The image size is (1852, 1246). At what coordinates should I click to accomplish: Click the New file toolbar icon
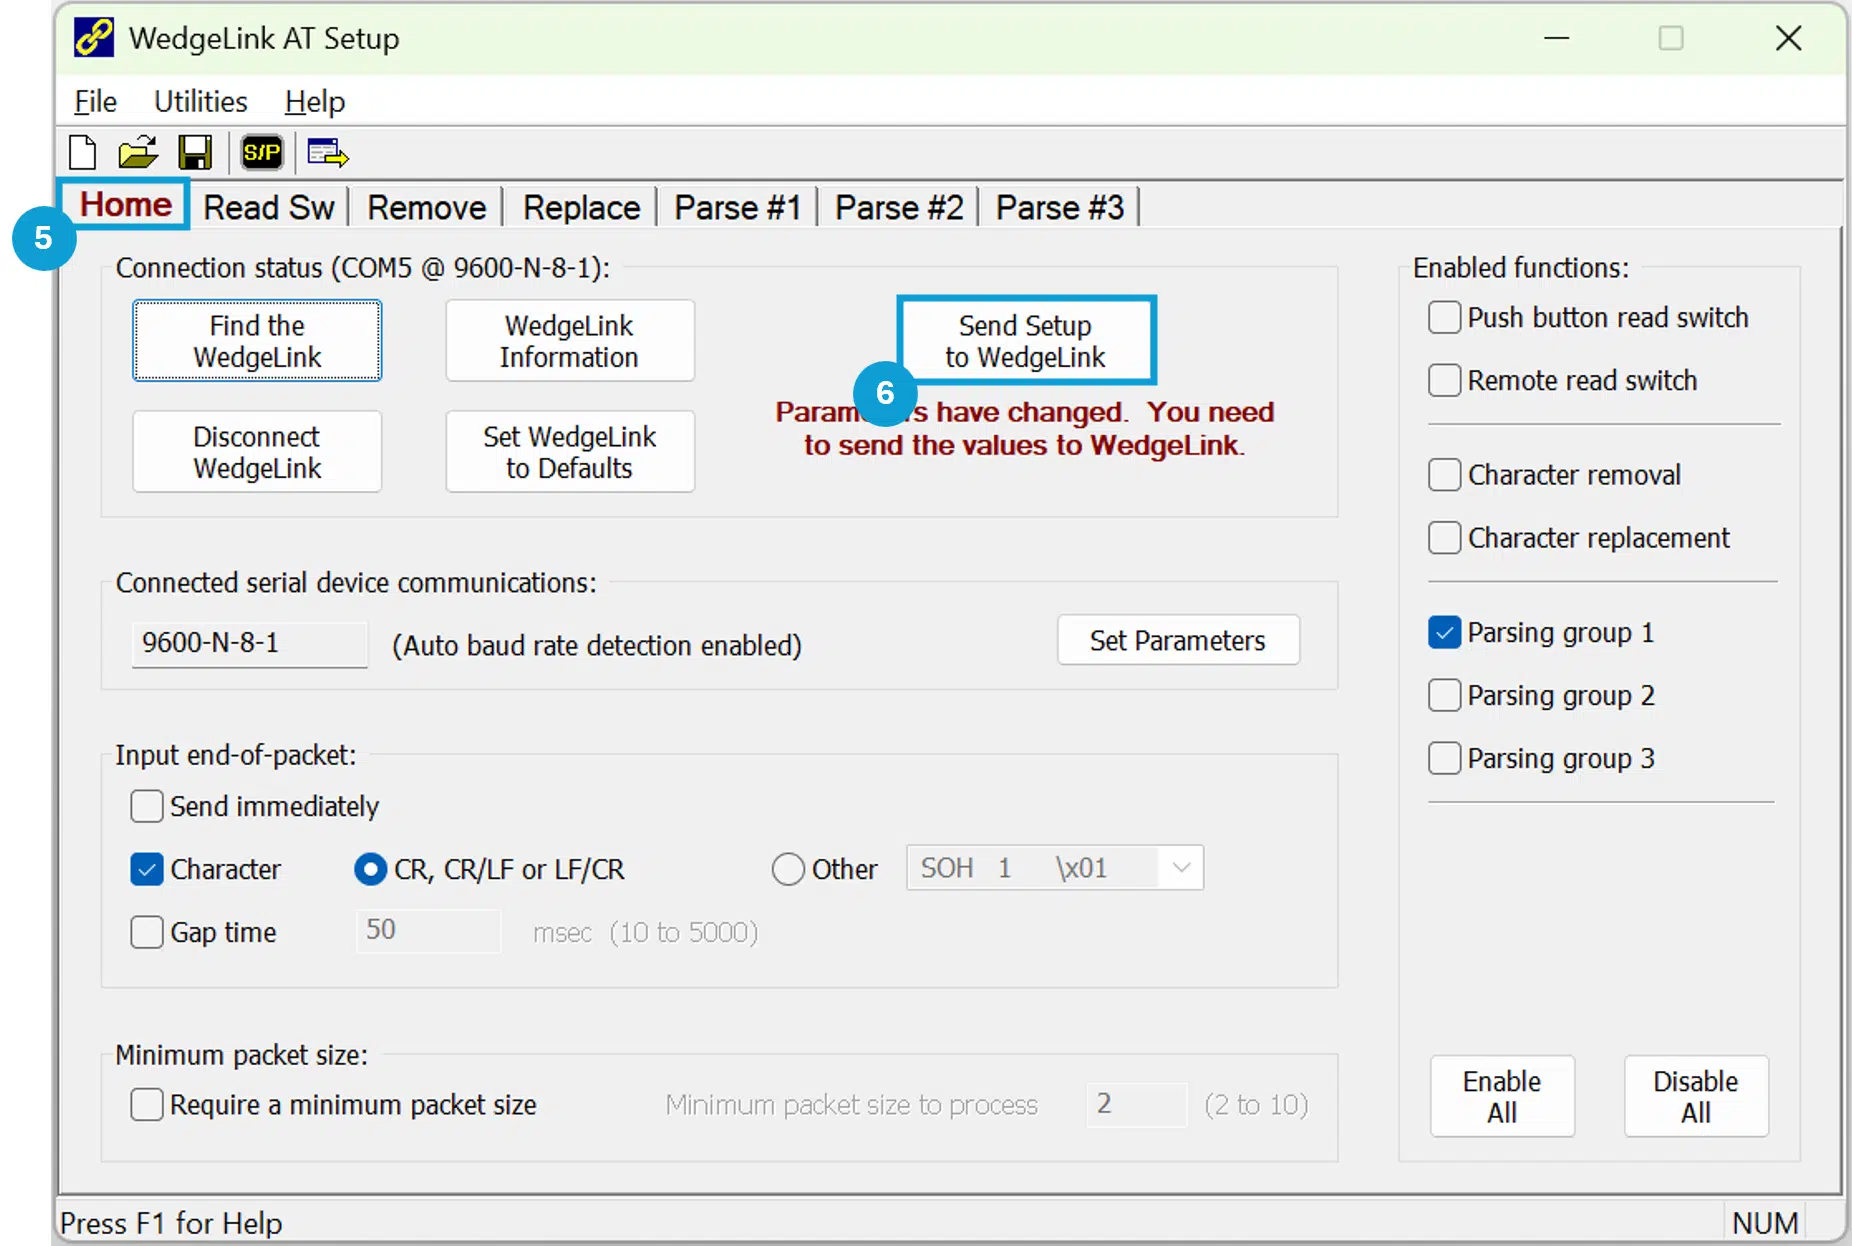[x=83, y=153]
